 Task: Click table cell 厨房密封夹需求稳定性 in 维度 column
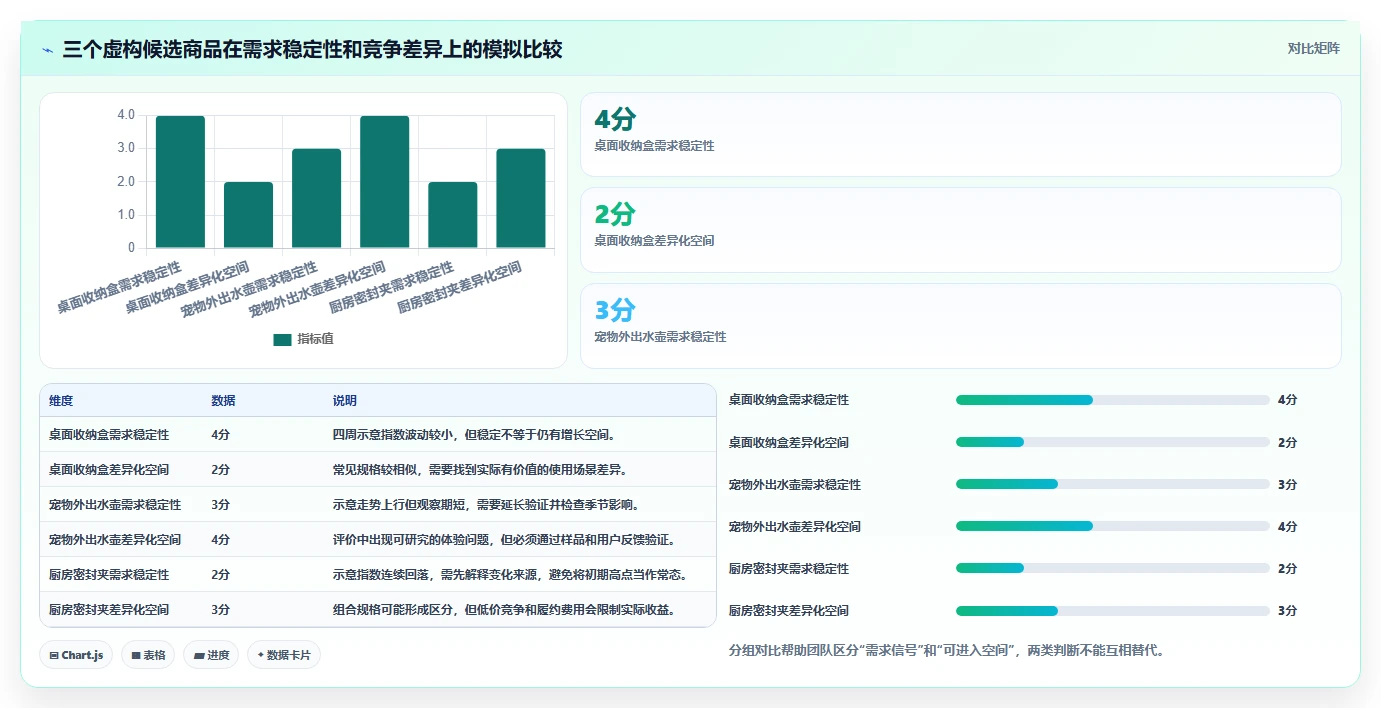tap(109, 574)
